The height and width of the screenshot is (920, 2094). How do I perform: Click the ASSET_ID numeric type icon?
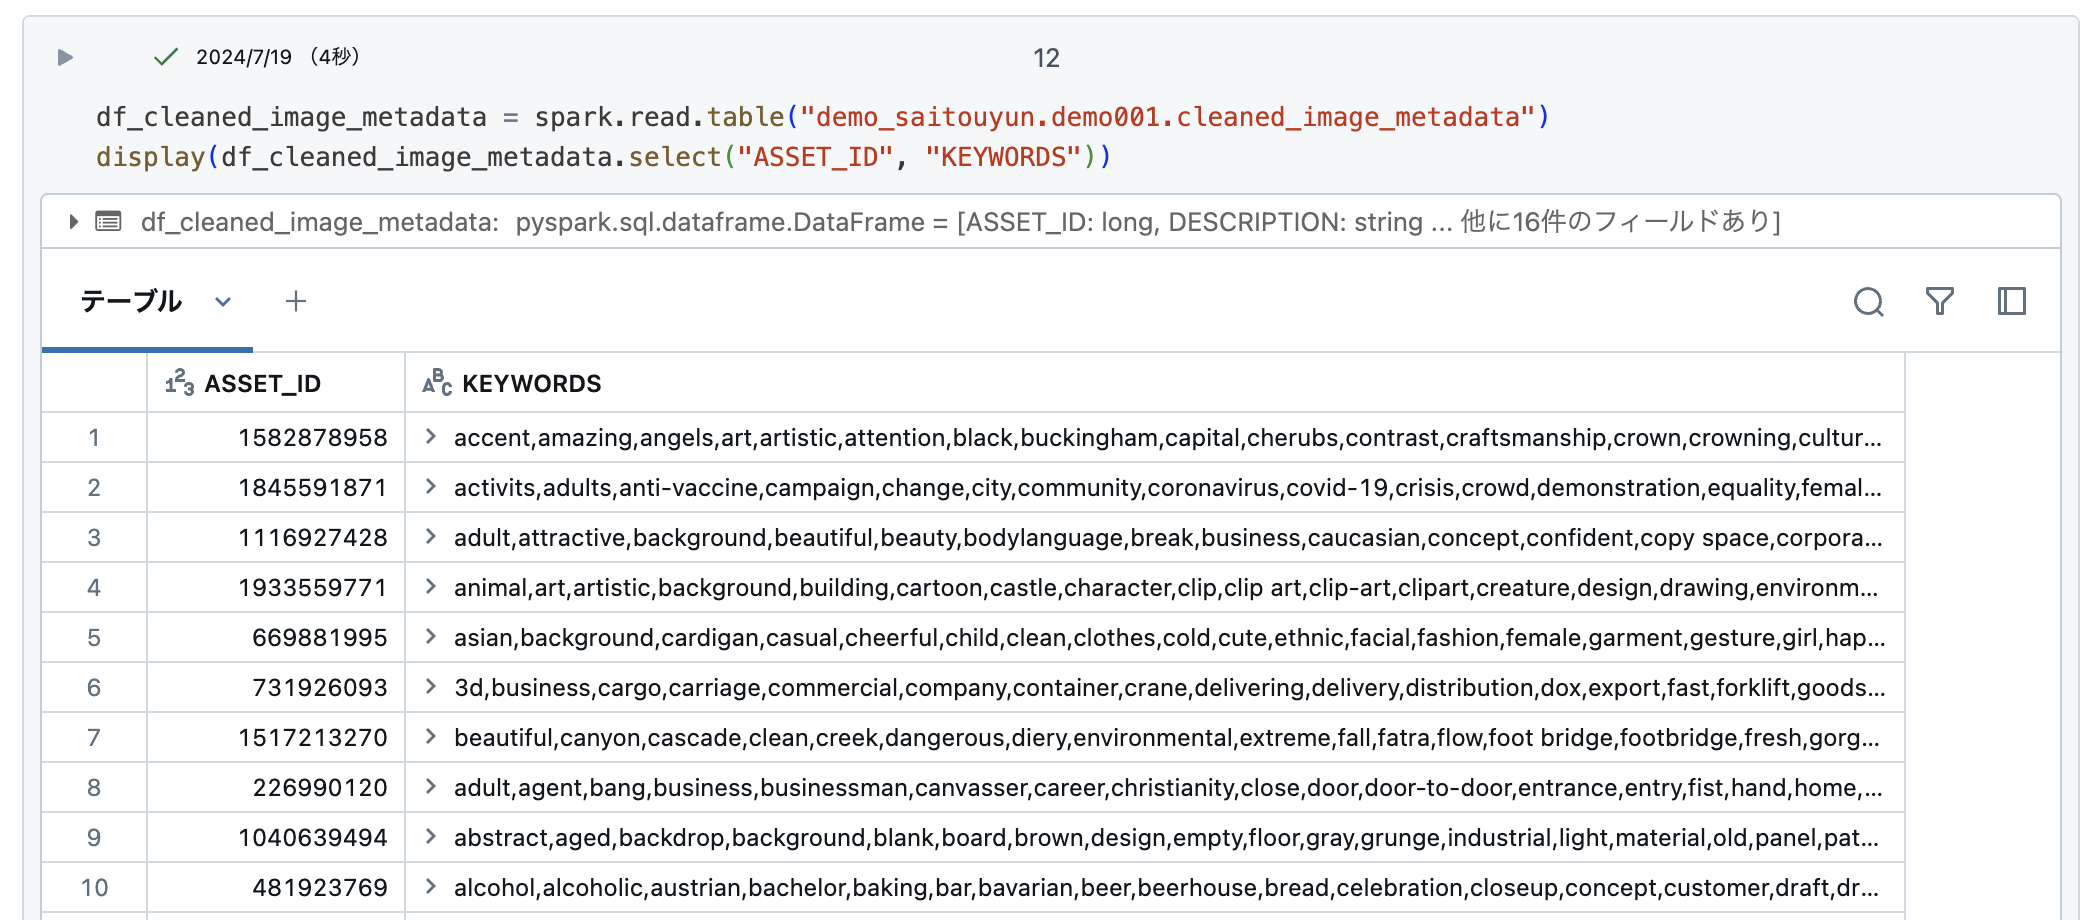point(180,383)
